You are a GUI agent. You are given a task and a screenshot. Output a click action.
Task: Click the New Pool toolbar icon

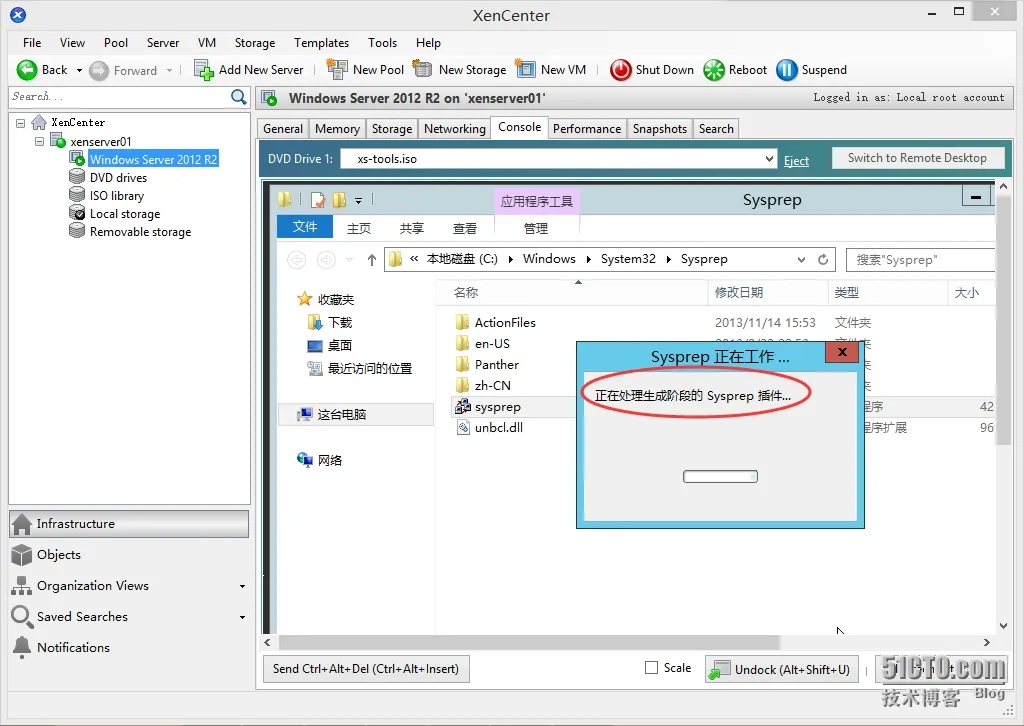pyautogui.click(x=337, y=69)
